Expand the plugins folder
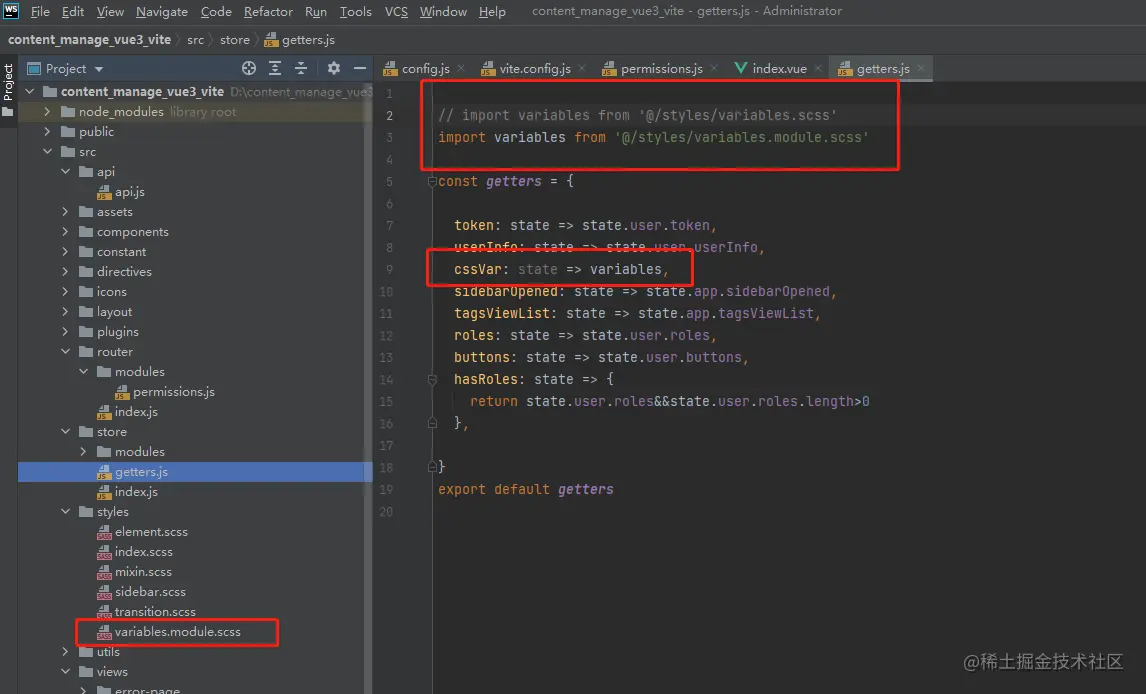This screenshot has width=1146, height=694. (x=66, y=332)
